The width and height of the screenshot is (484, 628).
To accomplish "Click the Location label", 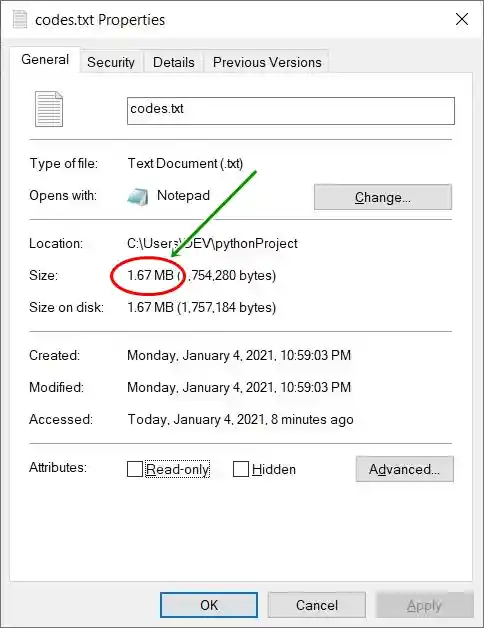I will click(56, 244).
